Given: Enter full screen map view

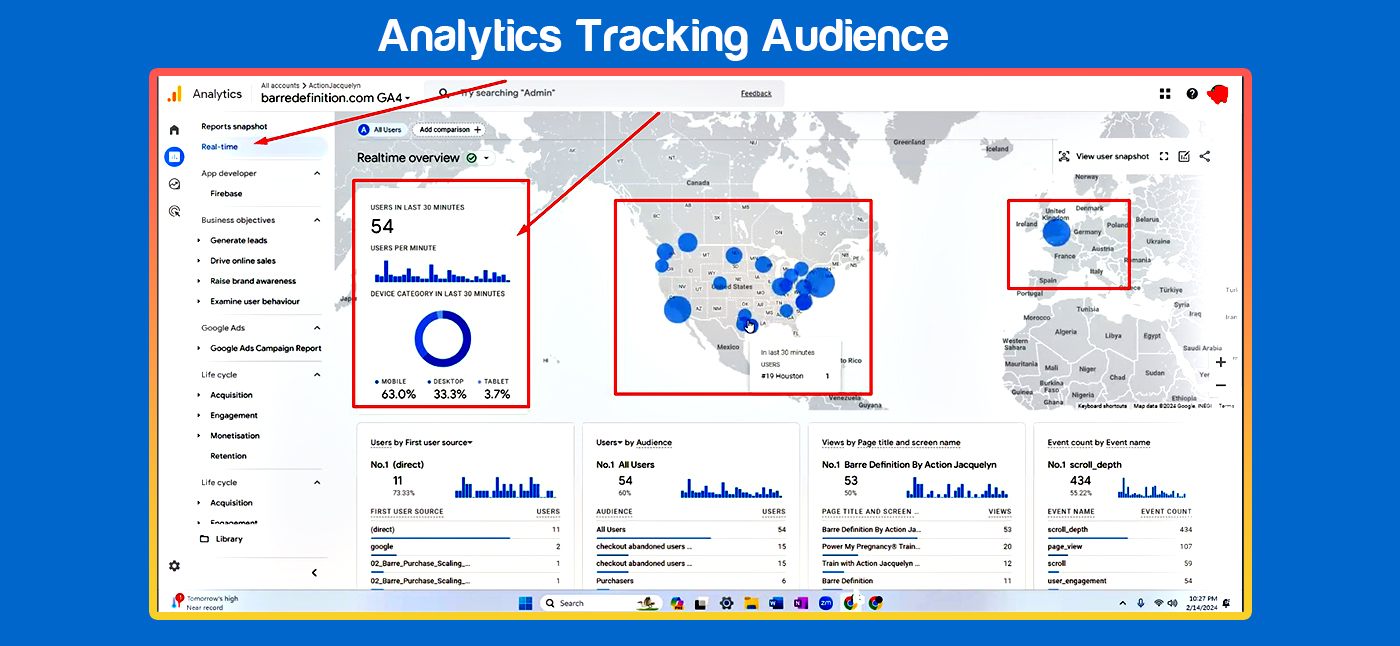Looking at the screenshot, I should pyautogui.click(x=1164, y=156).
